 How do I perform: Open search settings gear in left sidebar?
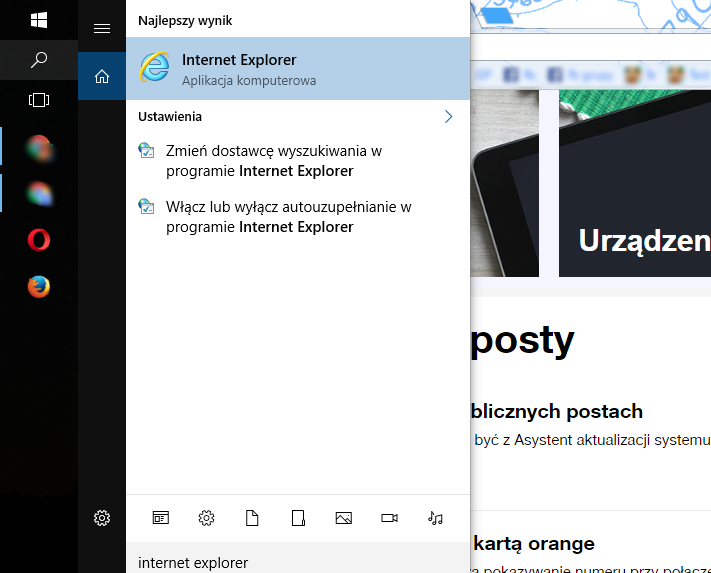tap(101, 518)
